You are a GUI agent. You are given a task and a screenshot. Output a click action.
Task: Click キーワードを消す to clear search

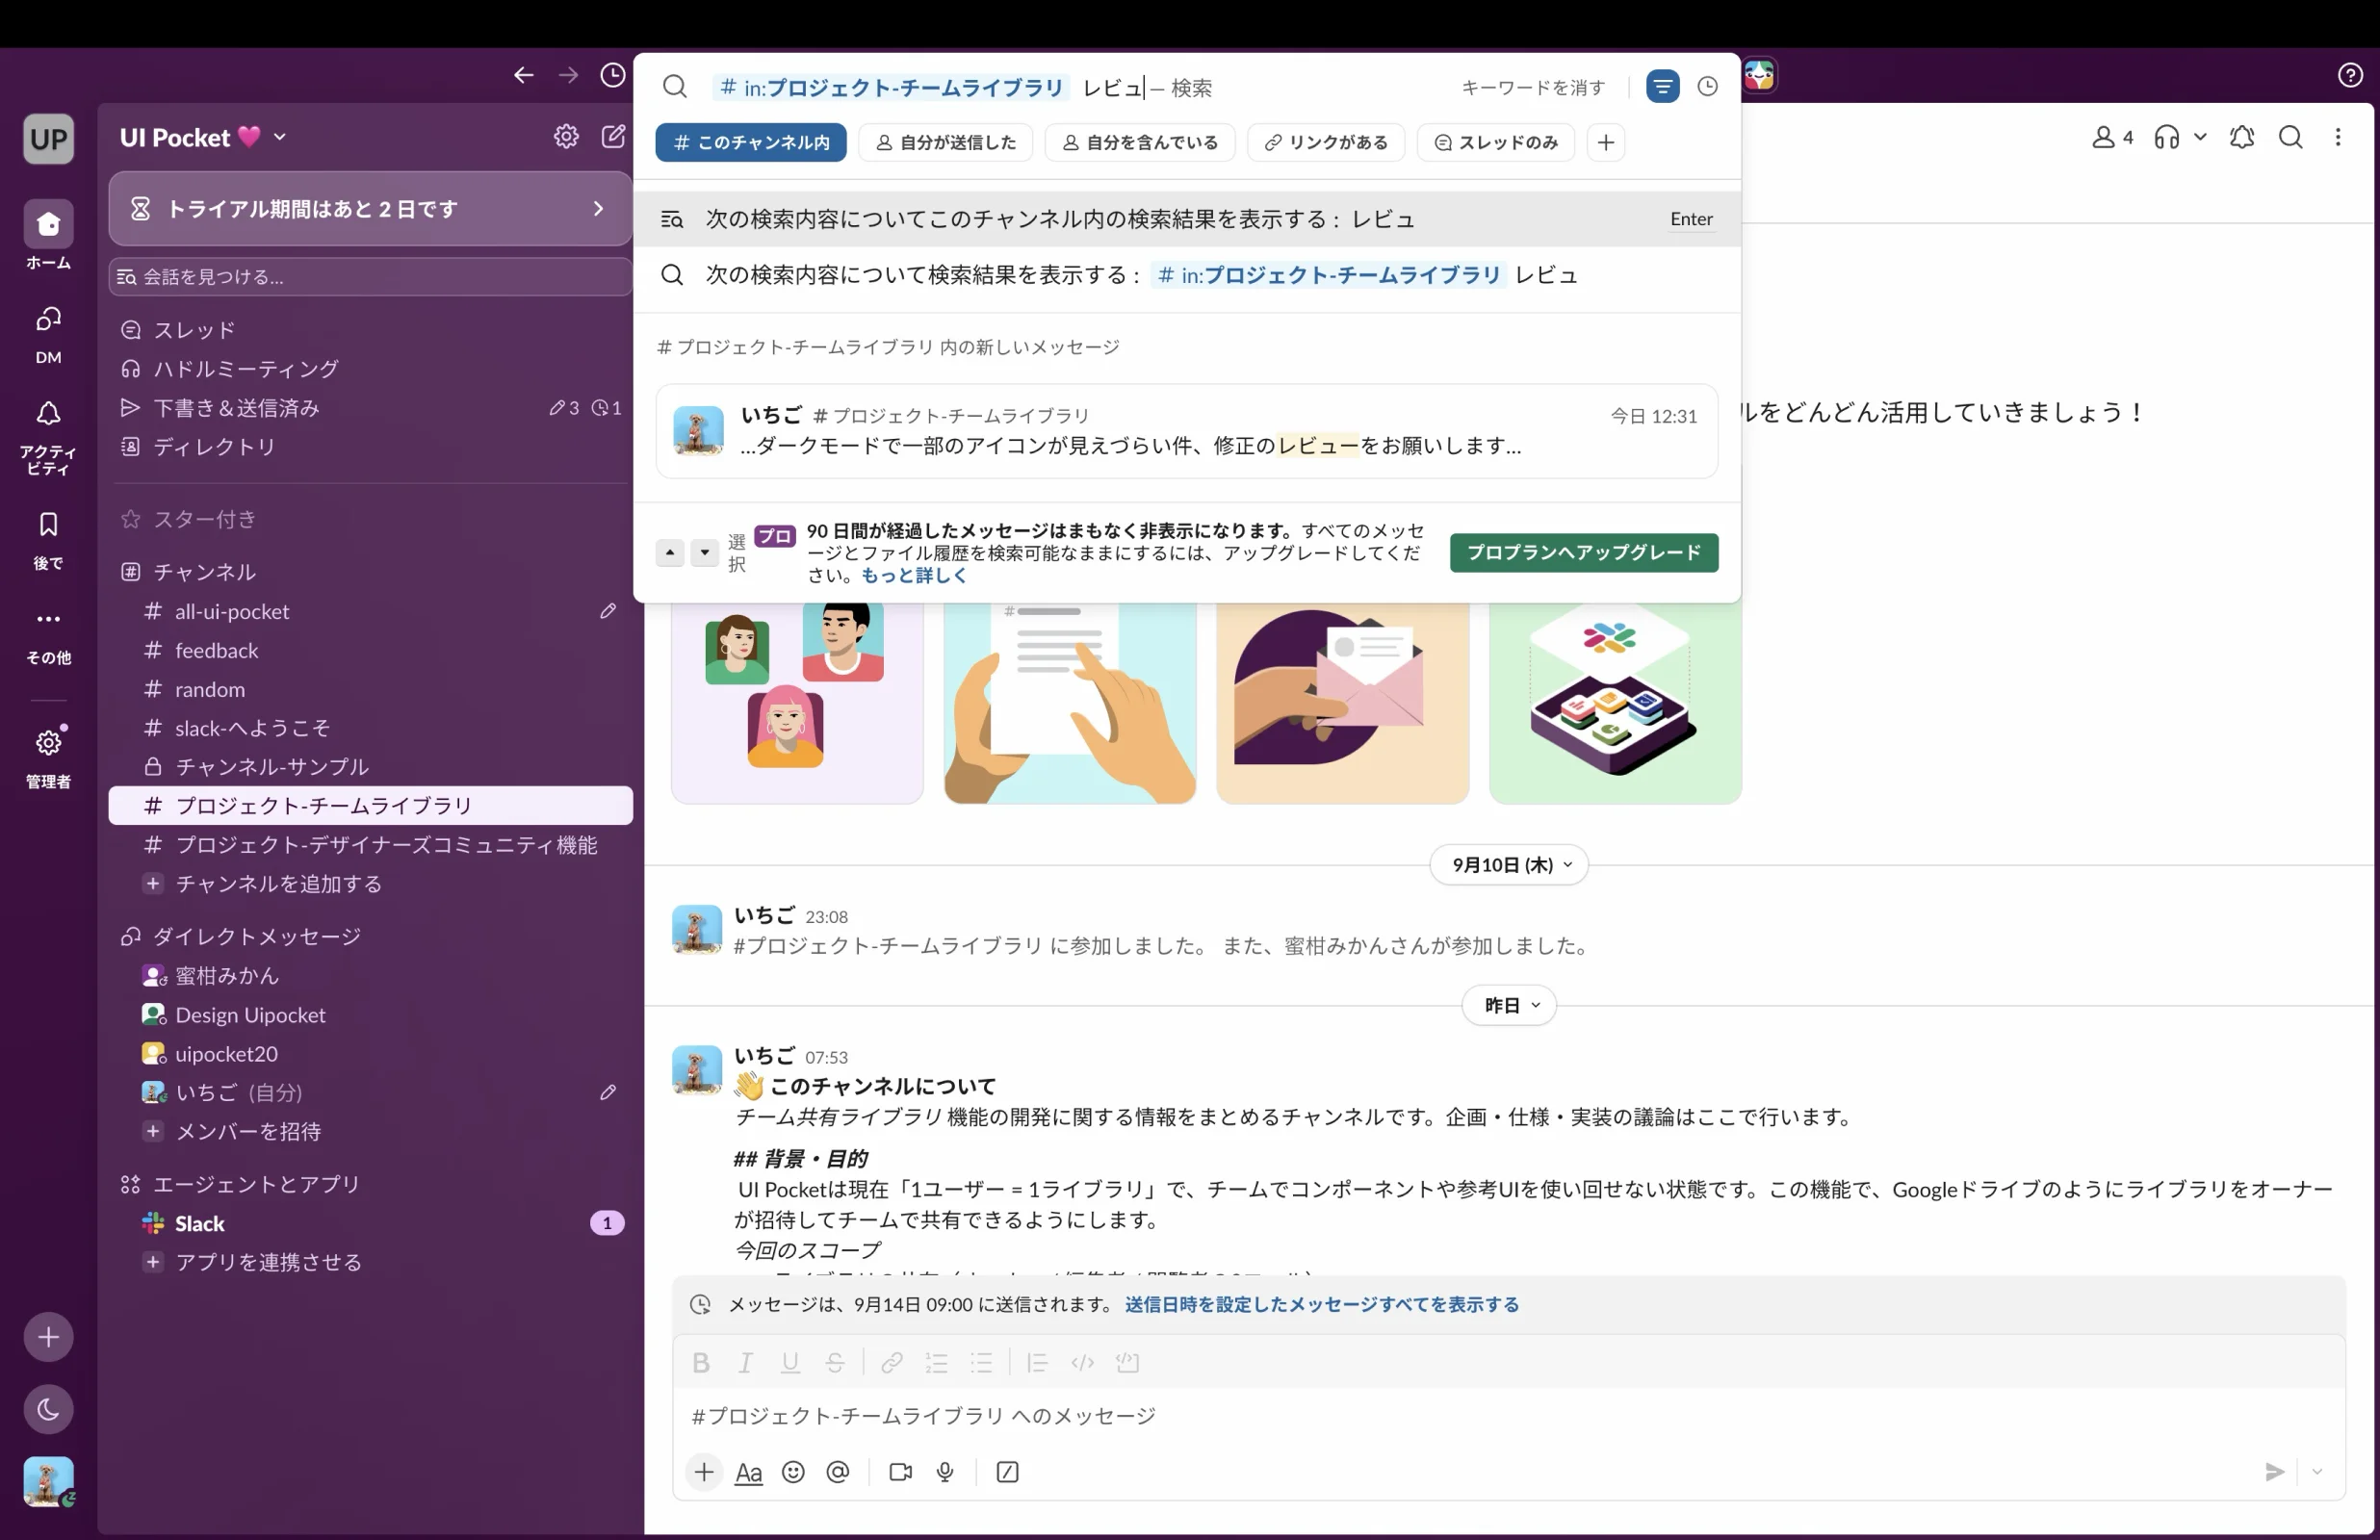point(1532,88)
